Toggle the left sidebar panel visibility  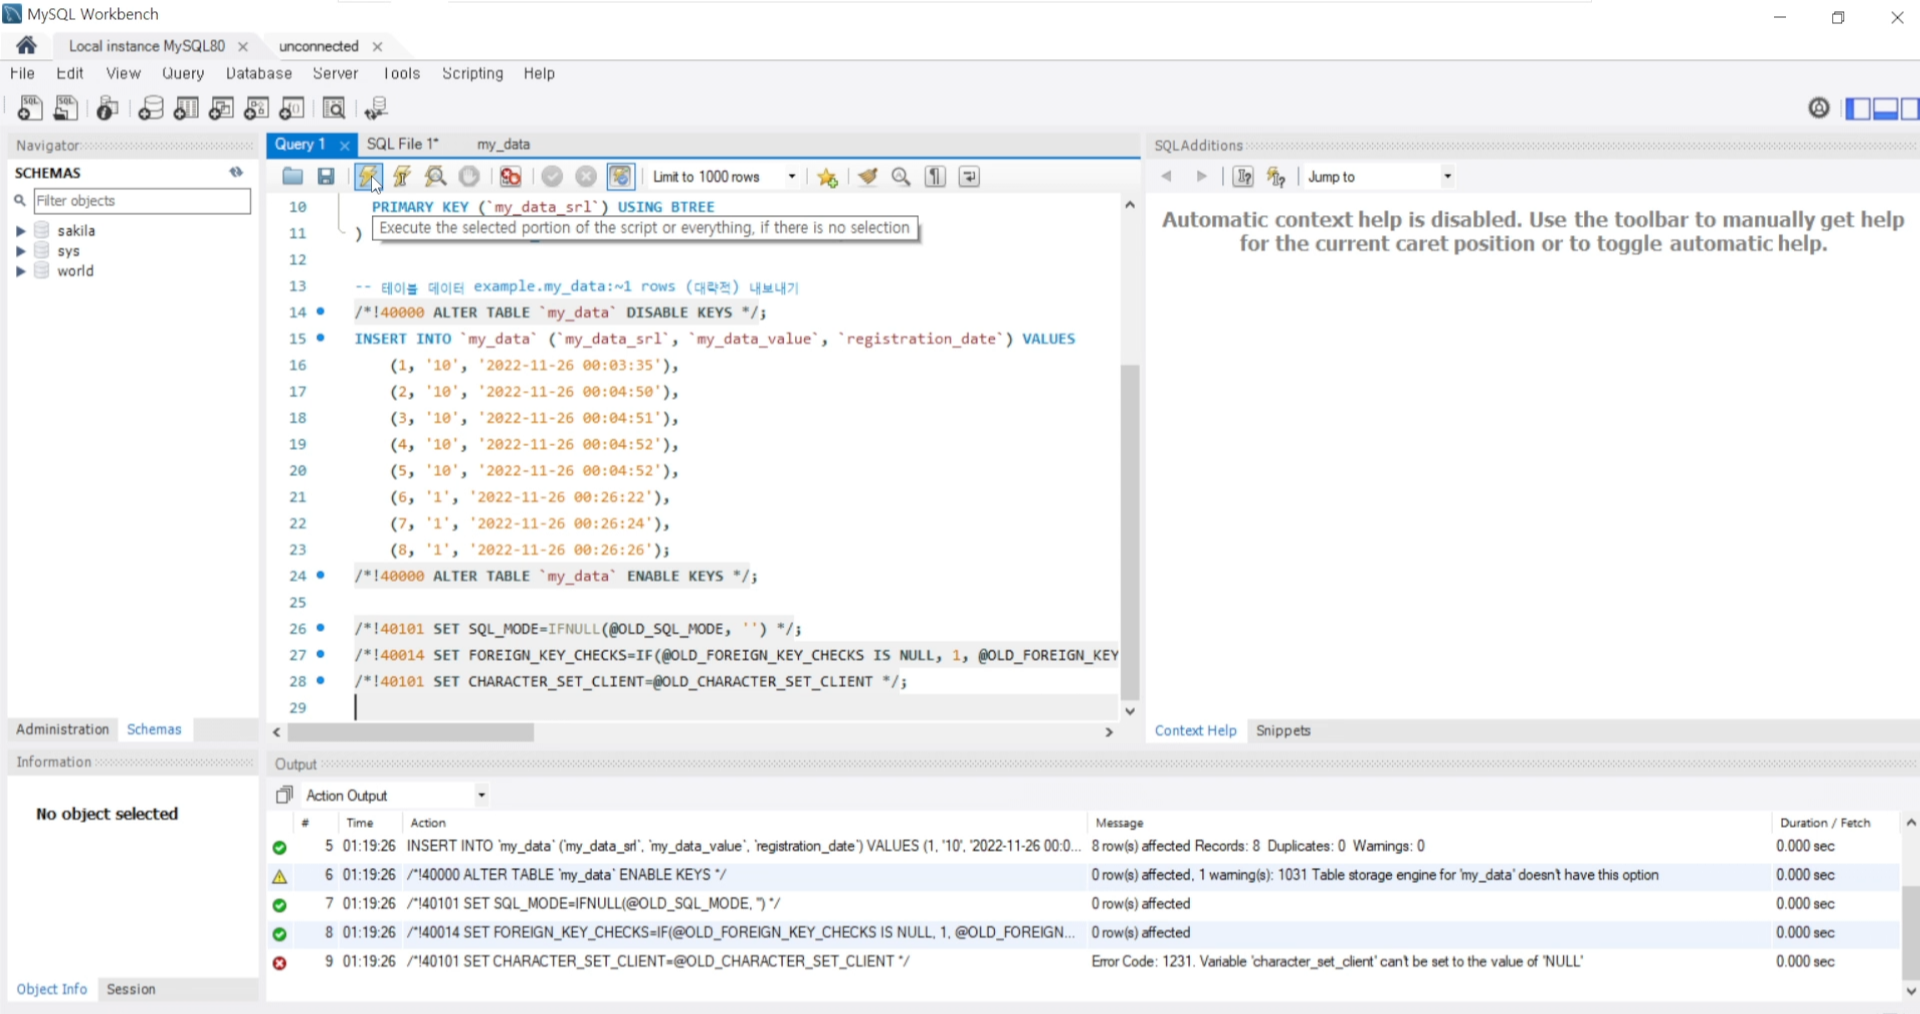[1858, 109]
